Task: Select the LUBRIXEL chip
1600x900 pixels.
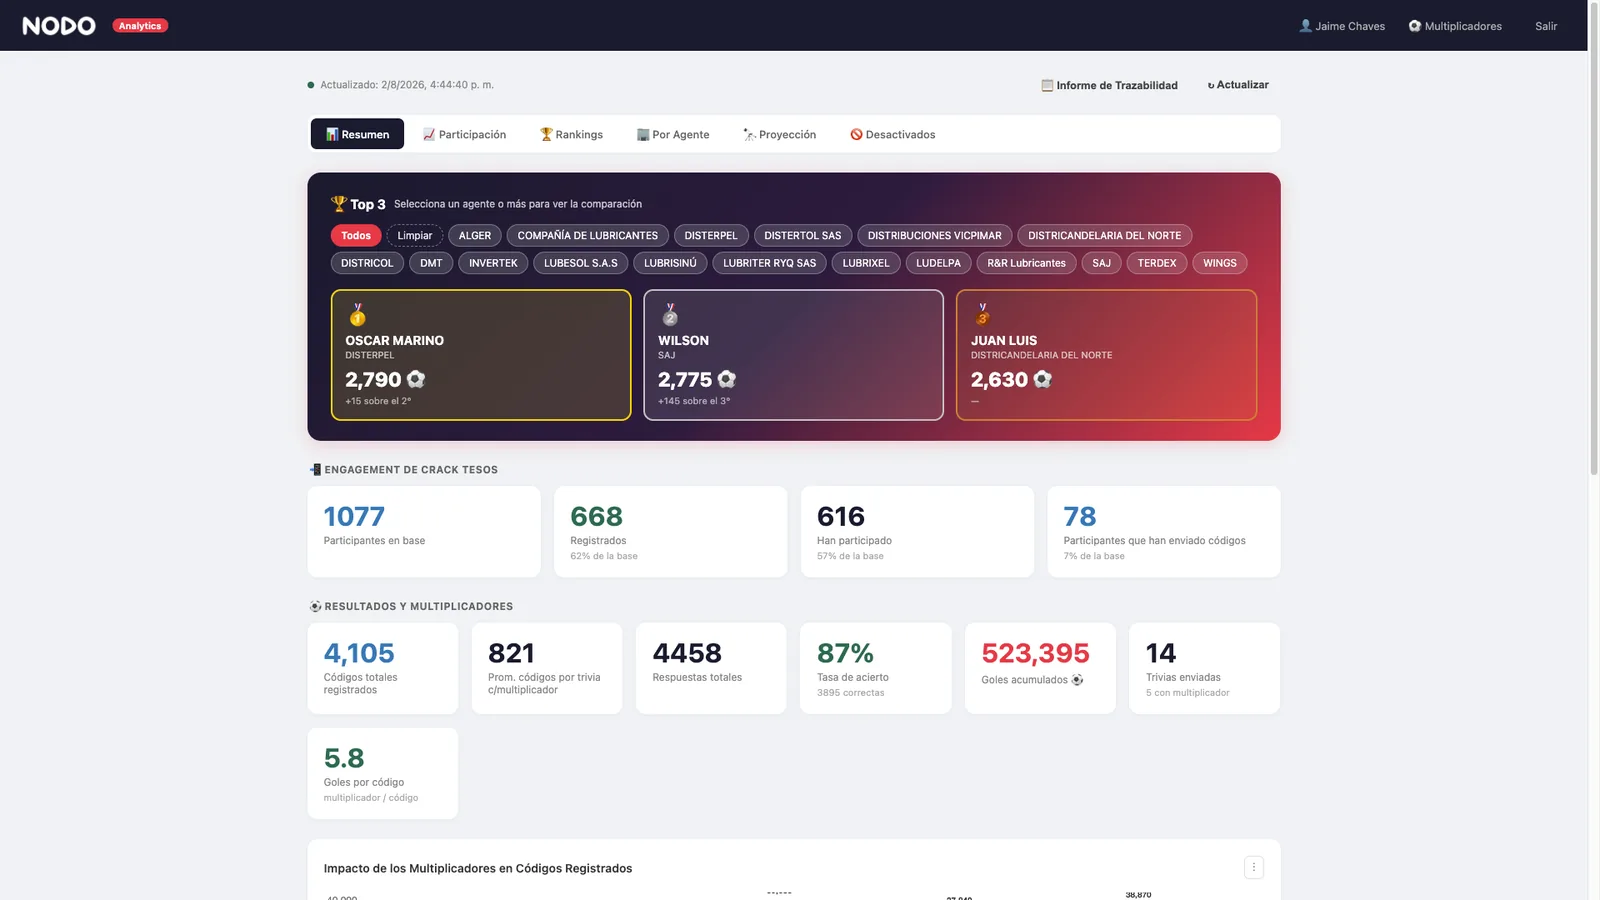Action: pos(866,263)
